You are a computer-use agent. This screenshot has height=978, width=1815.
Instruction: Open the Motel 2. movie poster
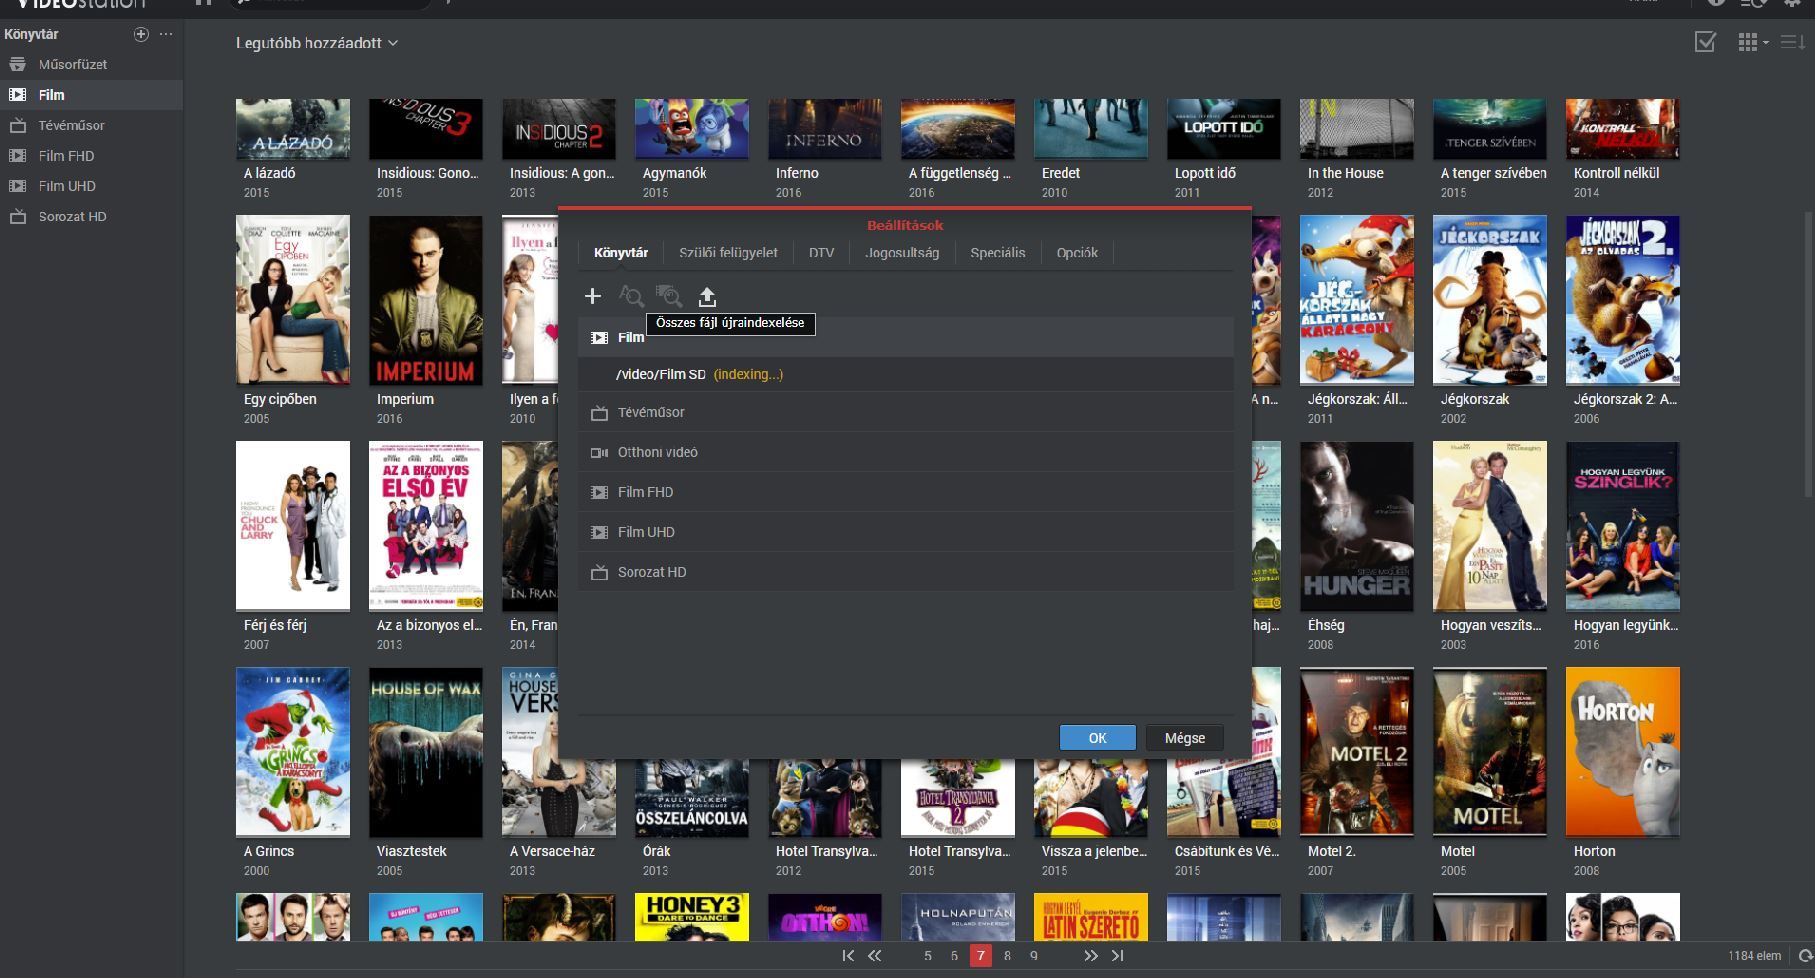[x=1357, y=752]
